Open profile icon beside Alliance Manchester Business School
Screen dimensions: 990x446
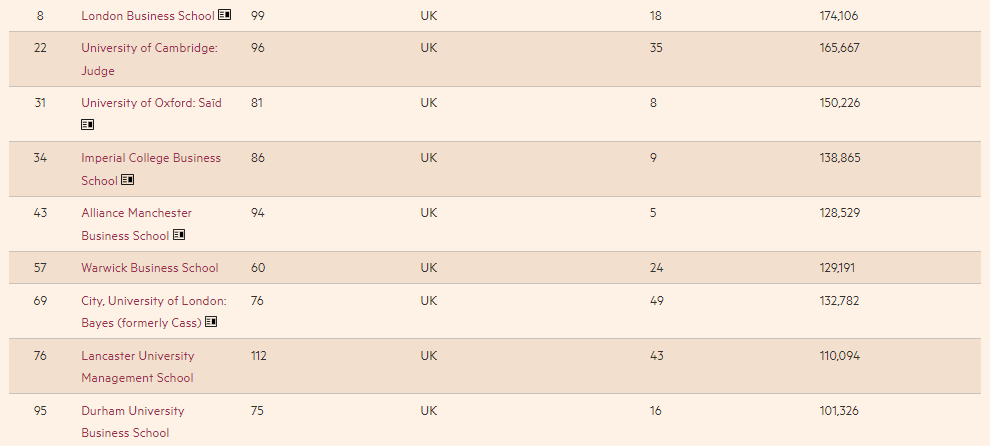[x=179, y=234]
